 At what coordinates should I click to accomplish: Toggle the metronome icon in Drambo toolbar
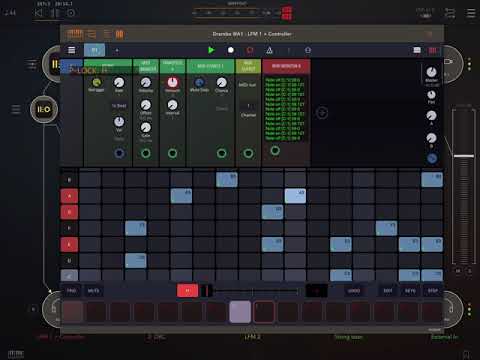coord(269,50)
